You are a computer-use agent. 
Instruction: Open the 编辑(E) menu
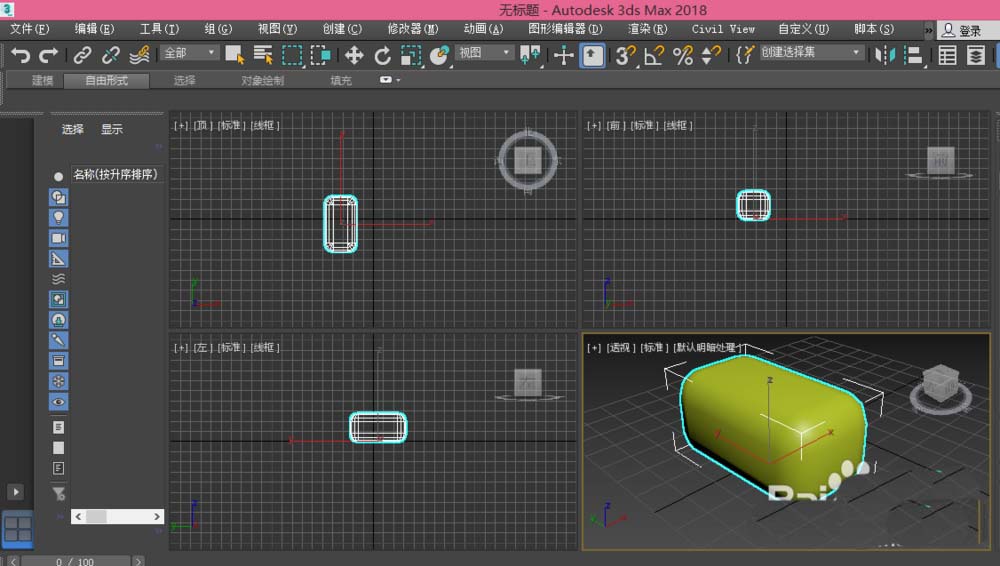(x=94, y=29)
